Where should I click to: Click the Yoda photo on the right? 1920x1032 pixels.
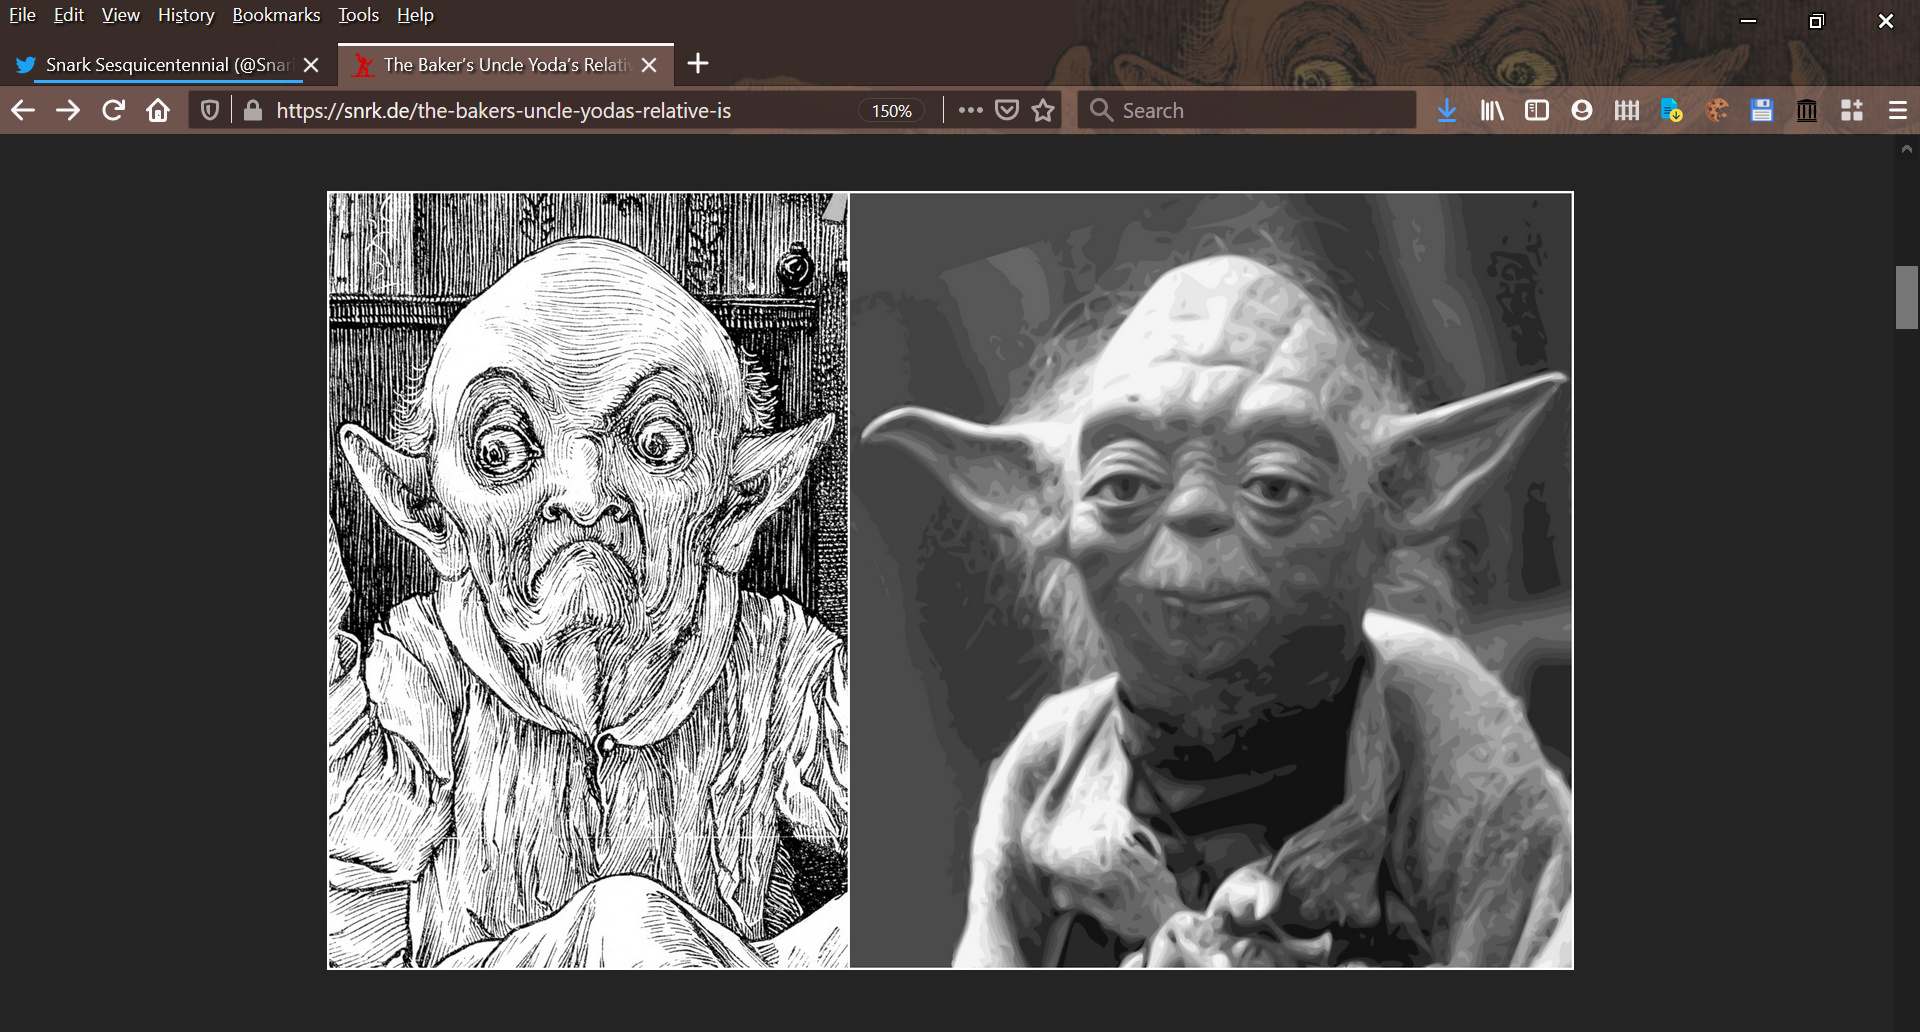(x=1210, y=580)
